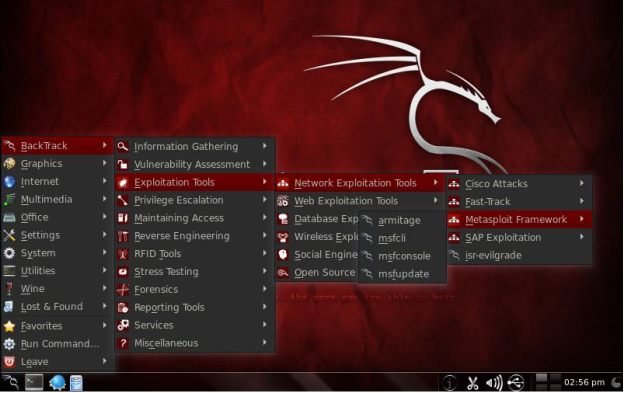Click the Privilege Escalation icon
624x393 pixels.
[123, 200]
